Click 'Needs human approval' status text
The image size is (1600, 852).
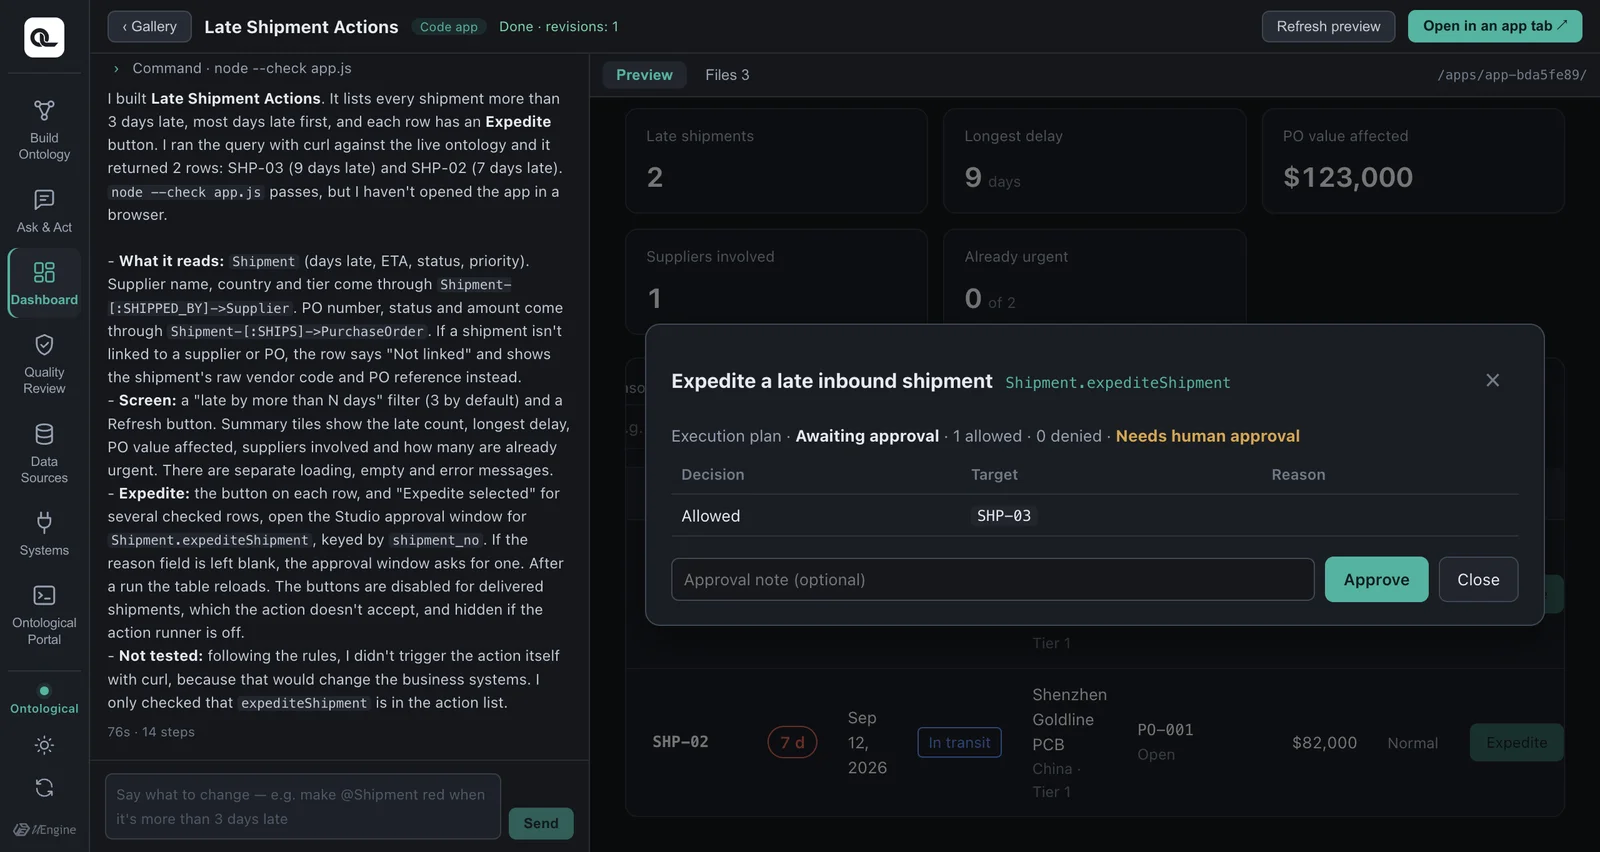pyautogui.click(x=1207, y=436)
